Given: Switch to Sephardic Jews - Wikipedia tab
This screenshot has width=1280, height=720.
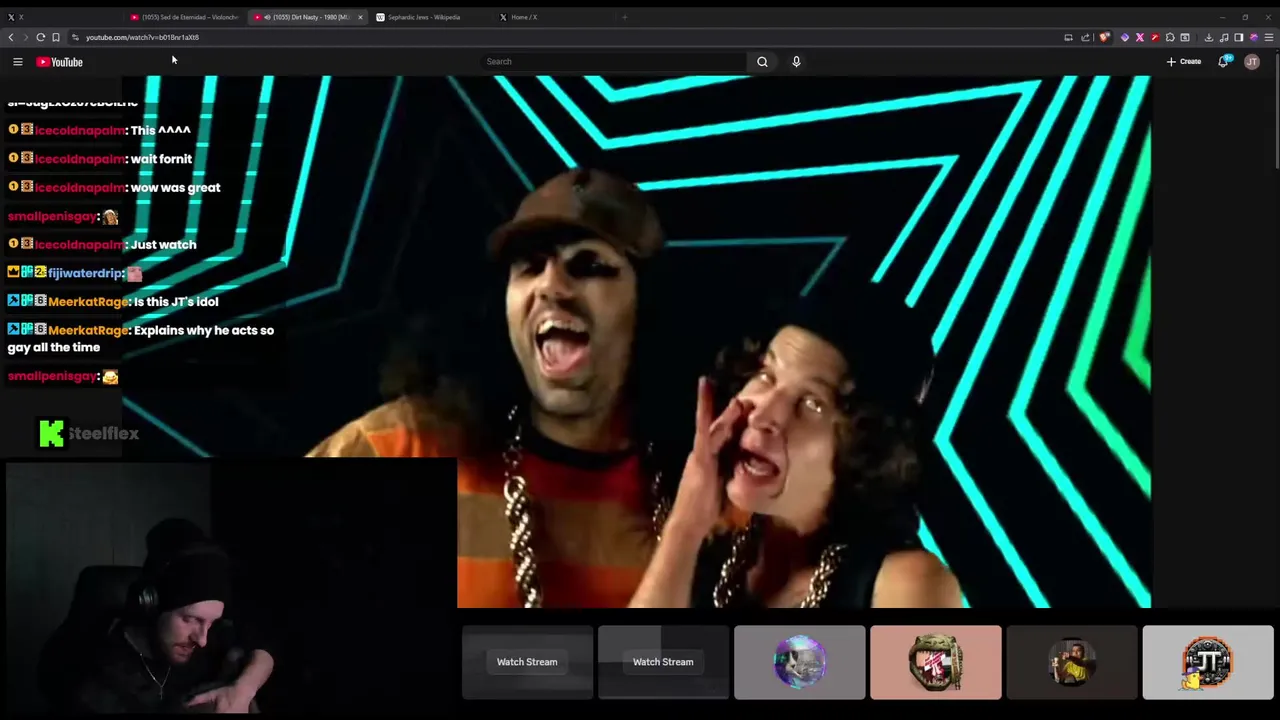Looking at the screenshot, I should coord(430,17).
